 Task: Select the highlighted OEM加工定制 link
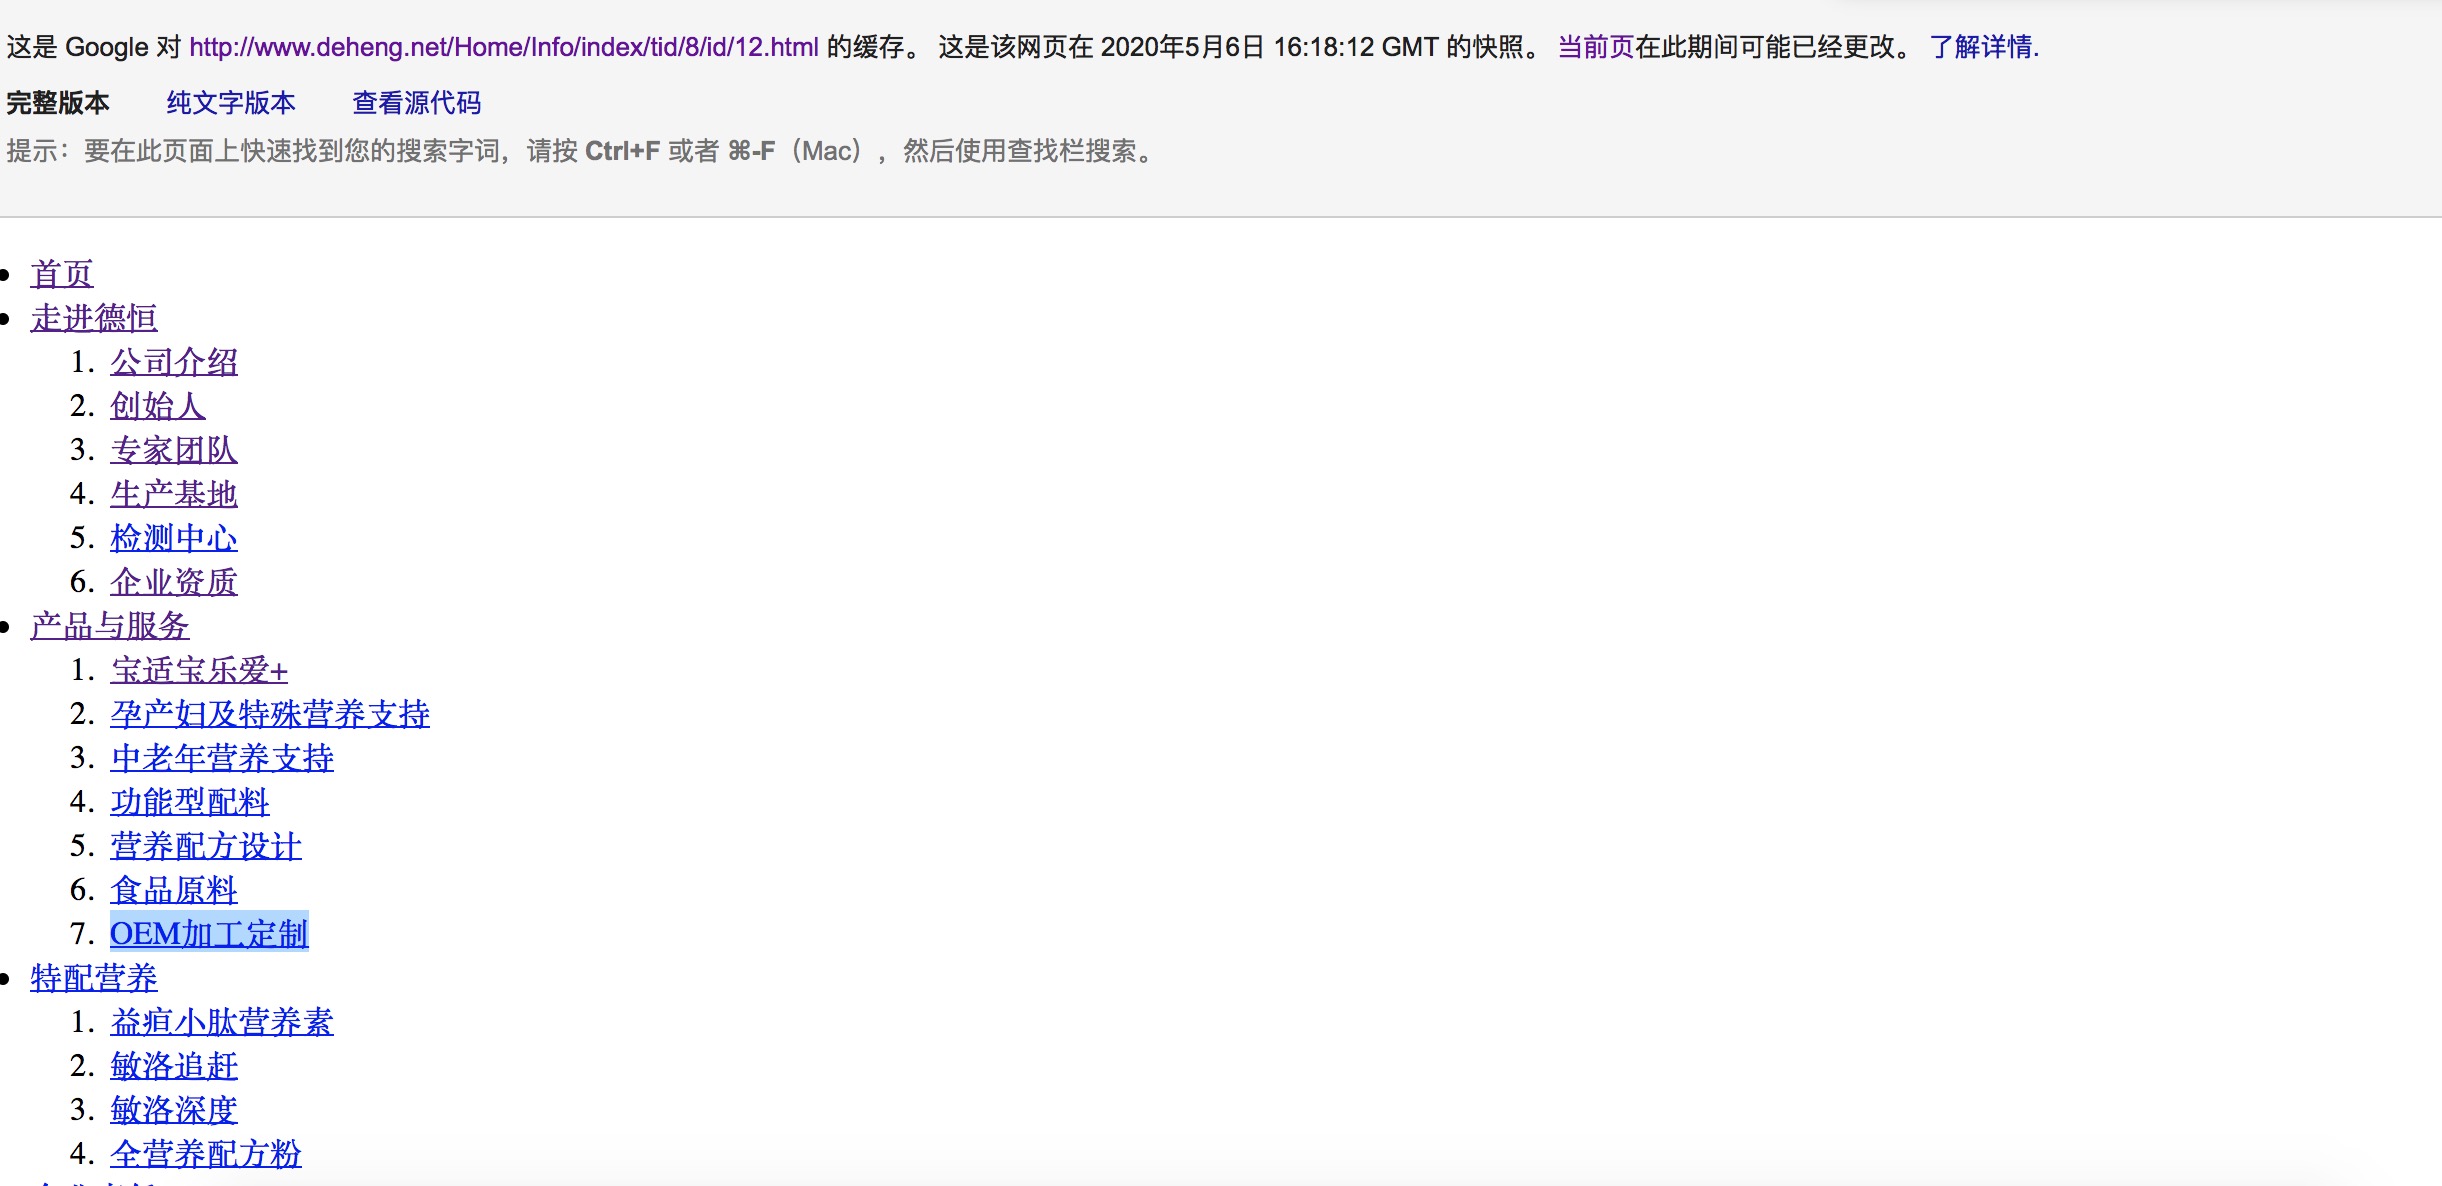coord(209,934)
